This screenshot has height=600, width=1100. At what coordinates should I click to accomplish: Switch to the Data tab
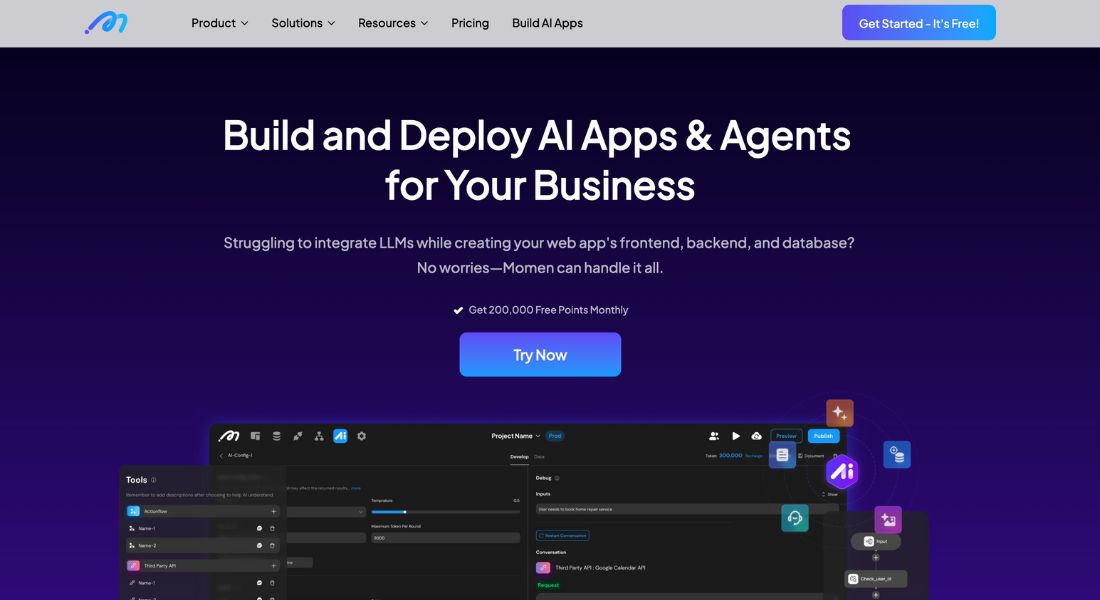540,457
